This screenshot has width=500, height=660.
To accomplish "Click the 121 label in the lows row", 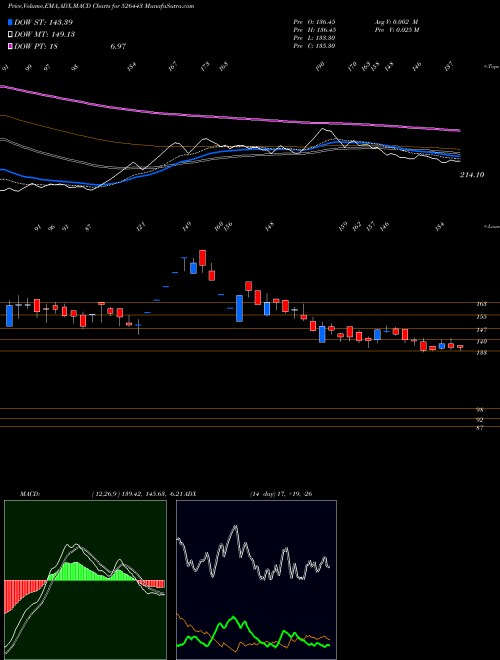I will (x=141, y=226).
